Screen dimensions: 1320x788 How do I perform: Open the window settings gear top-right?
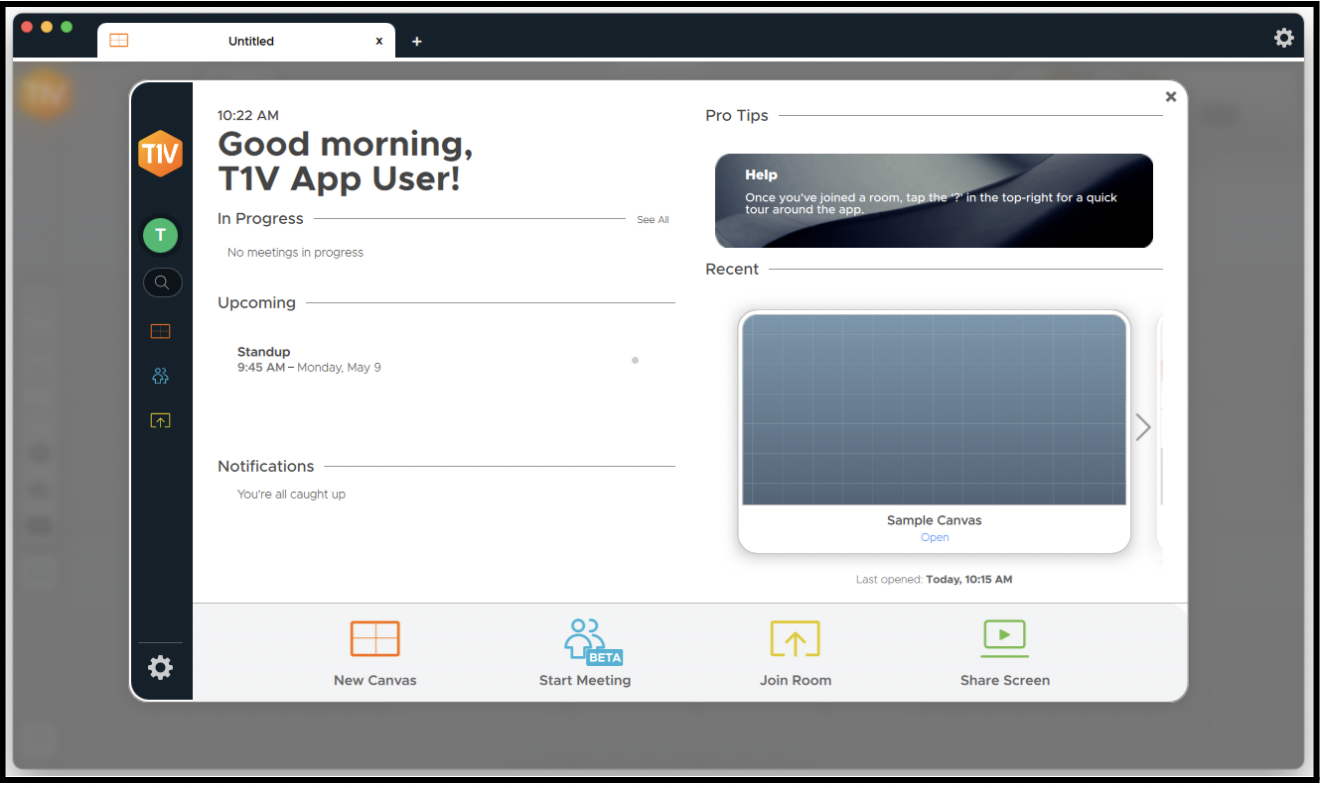pyautogui.click(x=1283, y=38)
